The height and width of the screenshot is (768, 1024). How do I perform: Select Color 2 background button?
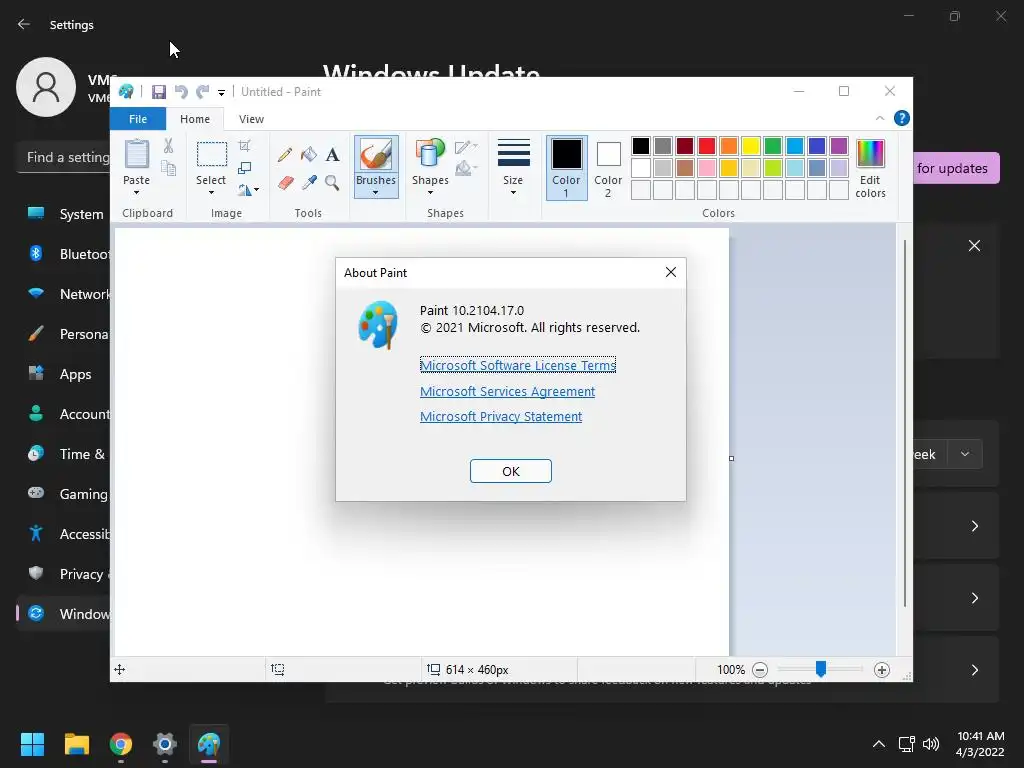point(608,168)
